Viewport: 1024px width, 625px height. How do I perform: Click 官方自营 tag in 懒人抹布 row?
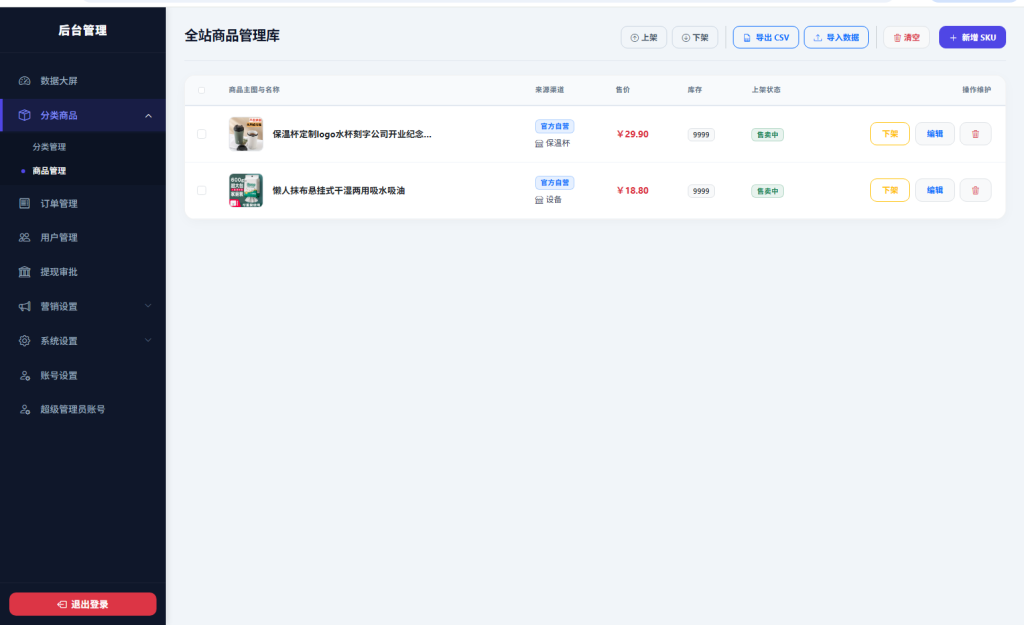[x=554, y=182]
